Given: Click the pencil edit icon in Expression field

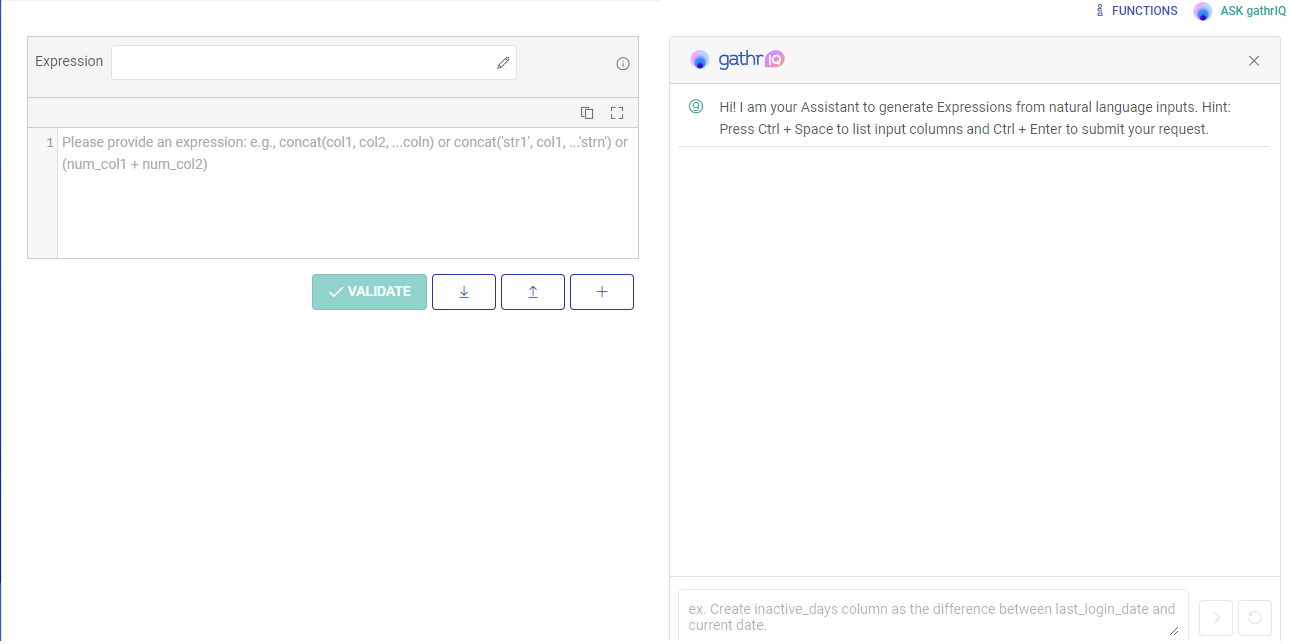Looking at the screenshot, I should click(x=503, y=63).
